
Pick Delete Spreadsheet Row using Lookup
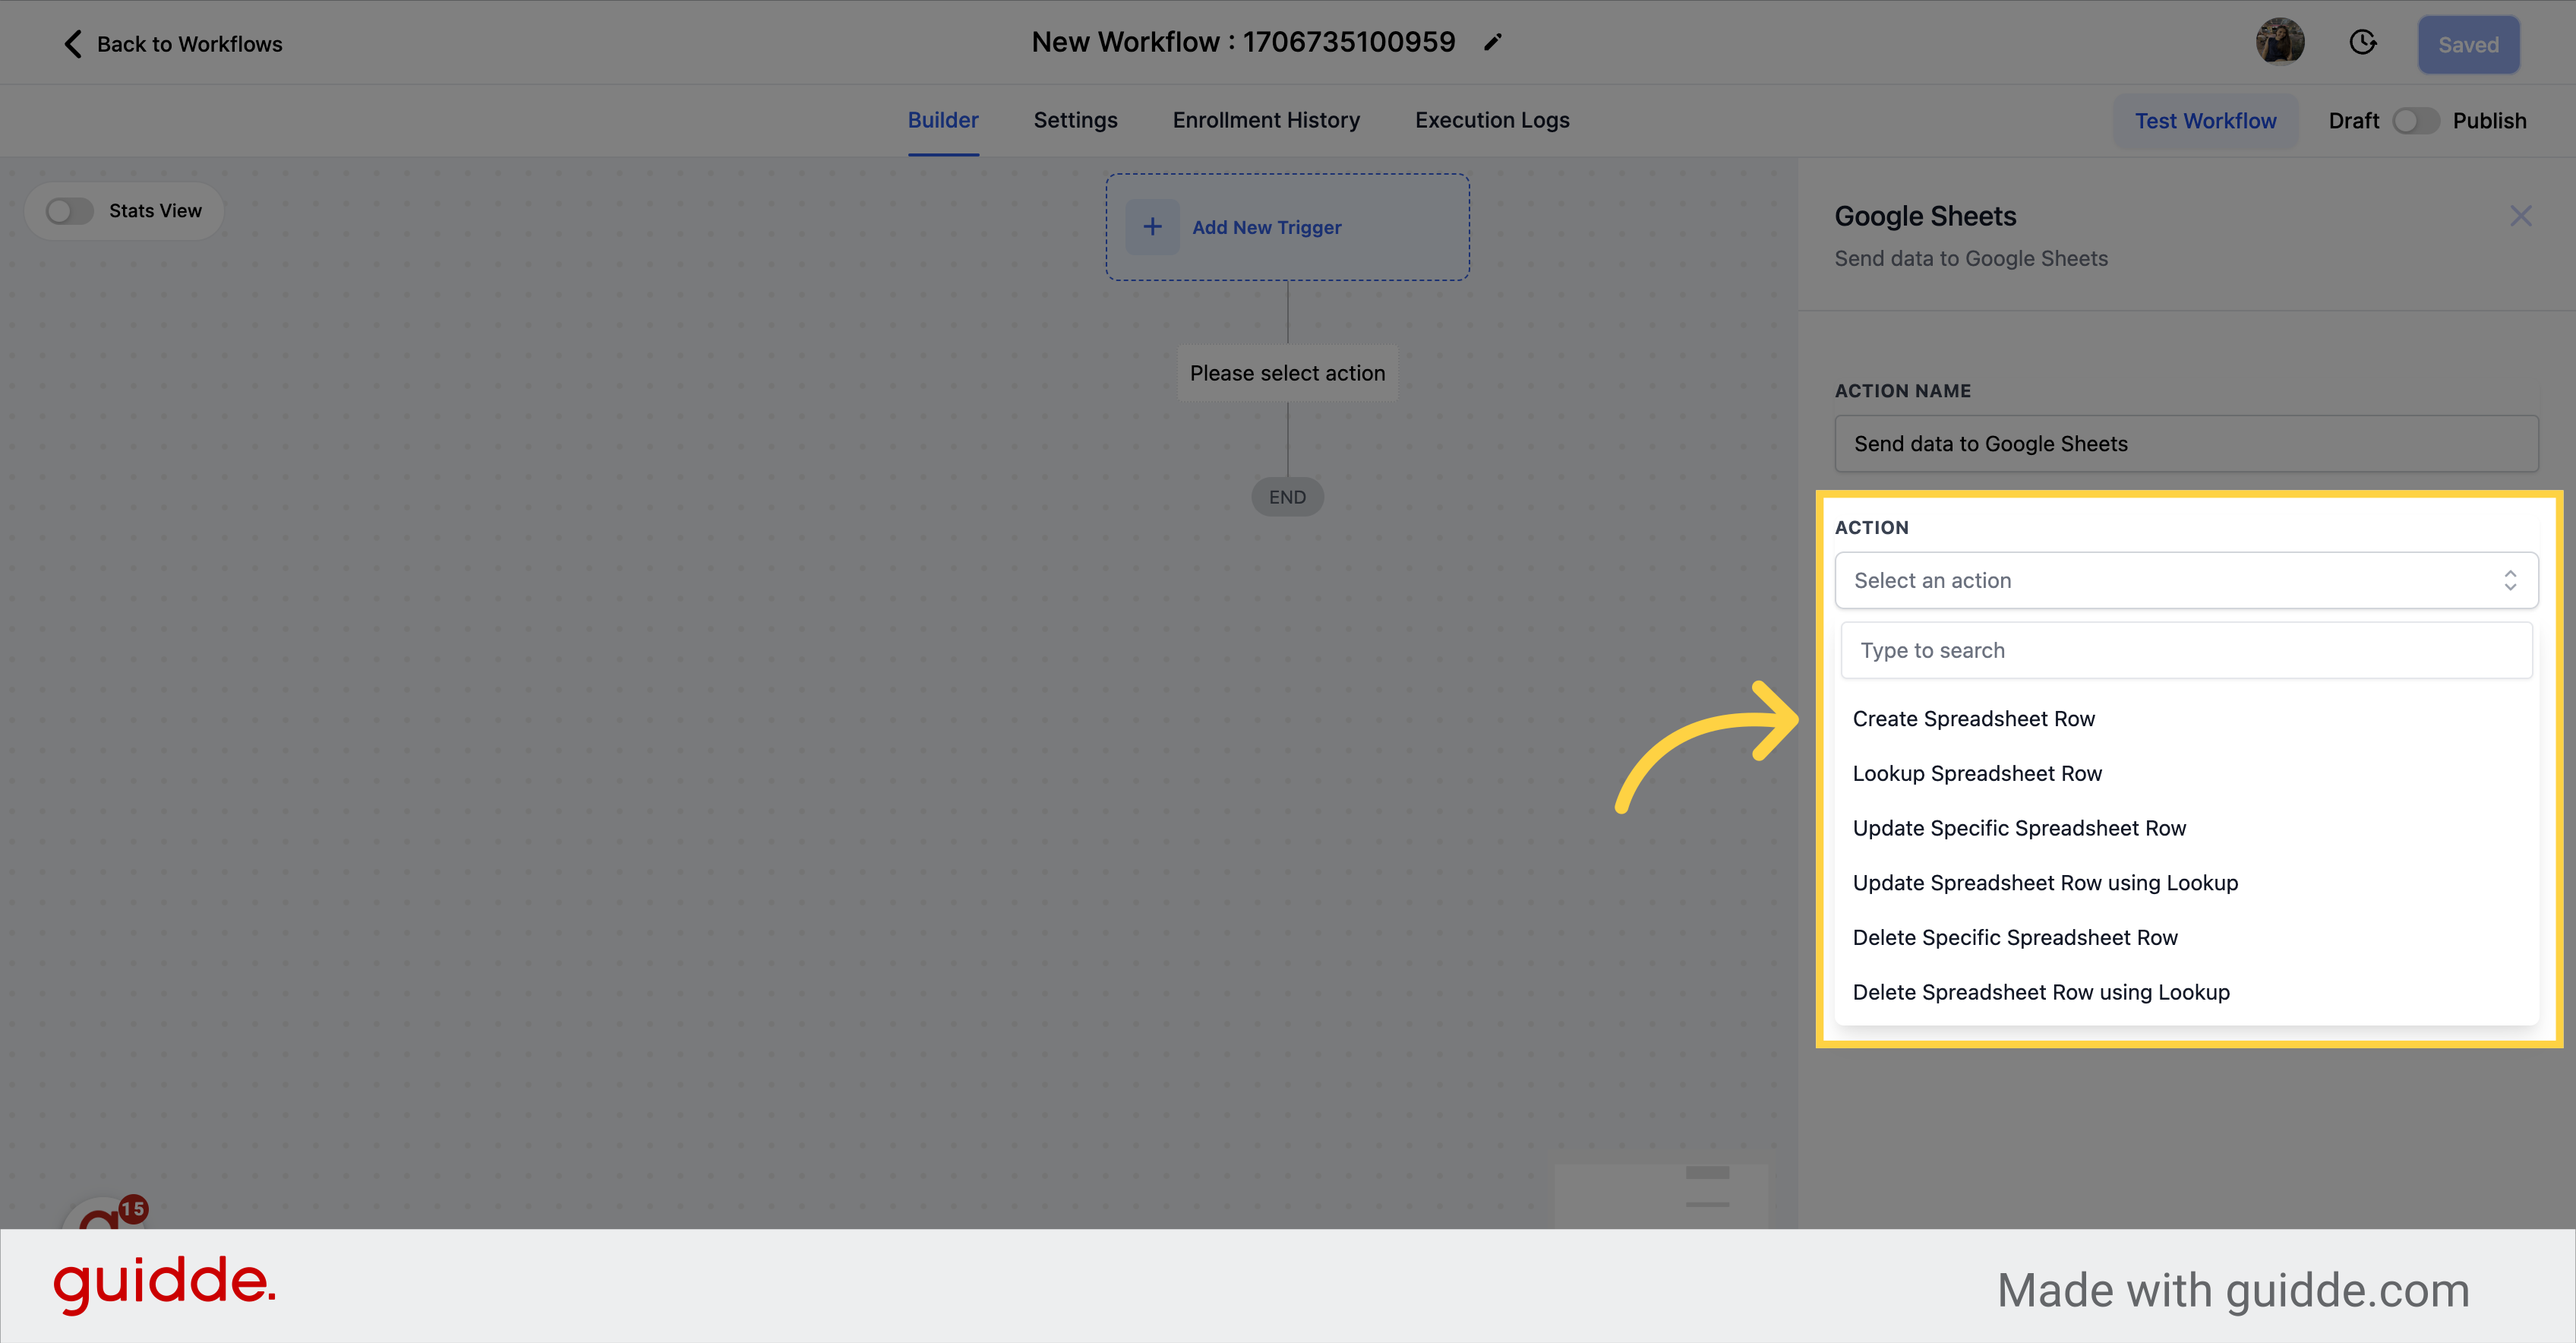[x=2186, y=992]
